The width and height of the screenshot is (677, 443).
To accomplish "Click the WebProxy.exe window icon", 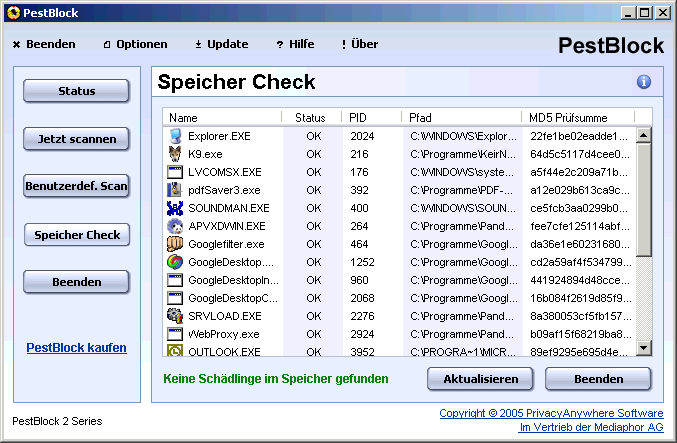I will tap(175, 334).
